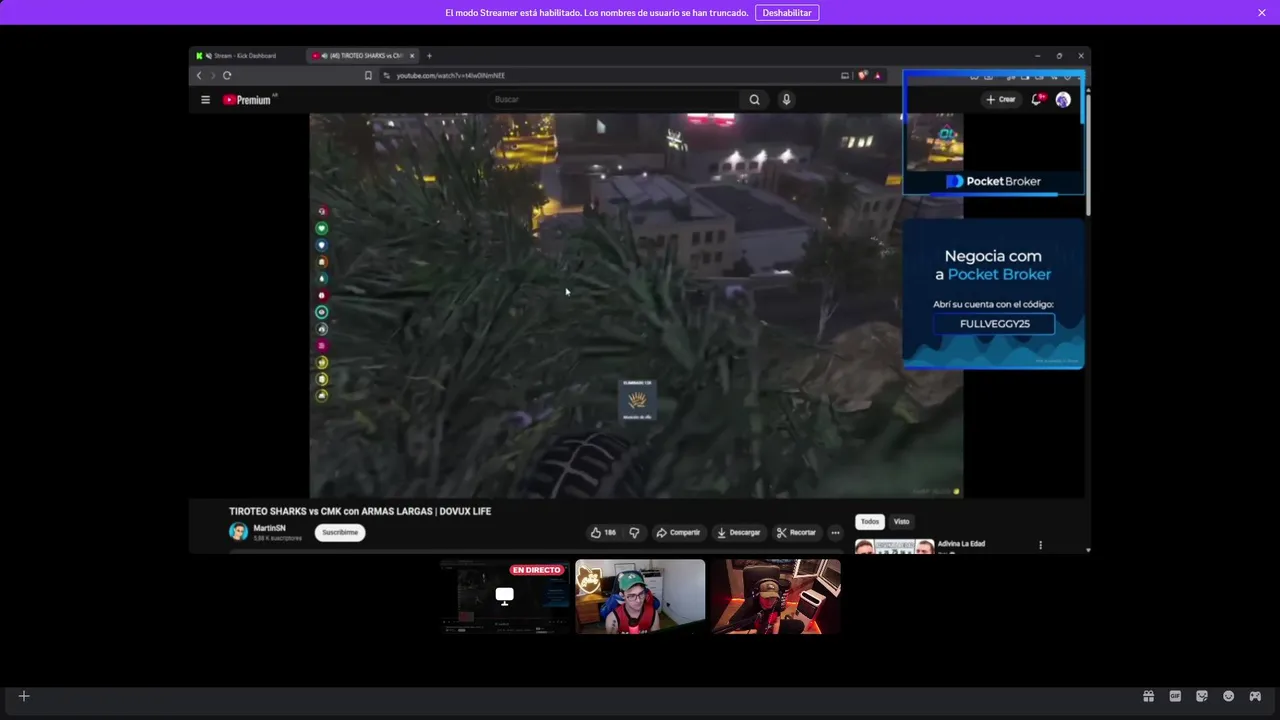
Task: Open the sticker picker icon
Action: point(1202,696)
